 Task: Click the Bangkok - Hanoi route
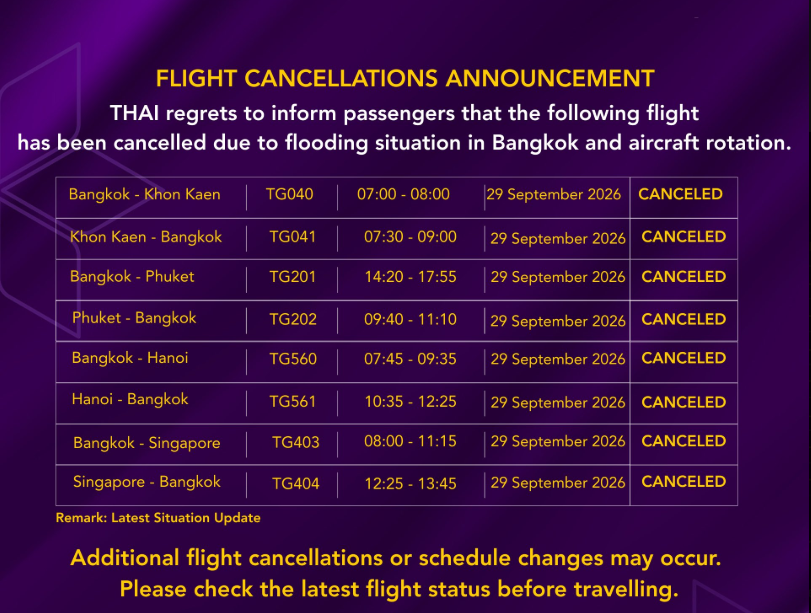[x=130, y=358]
